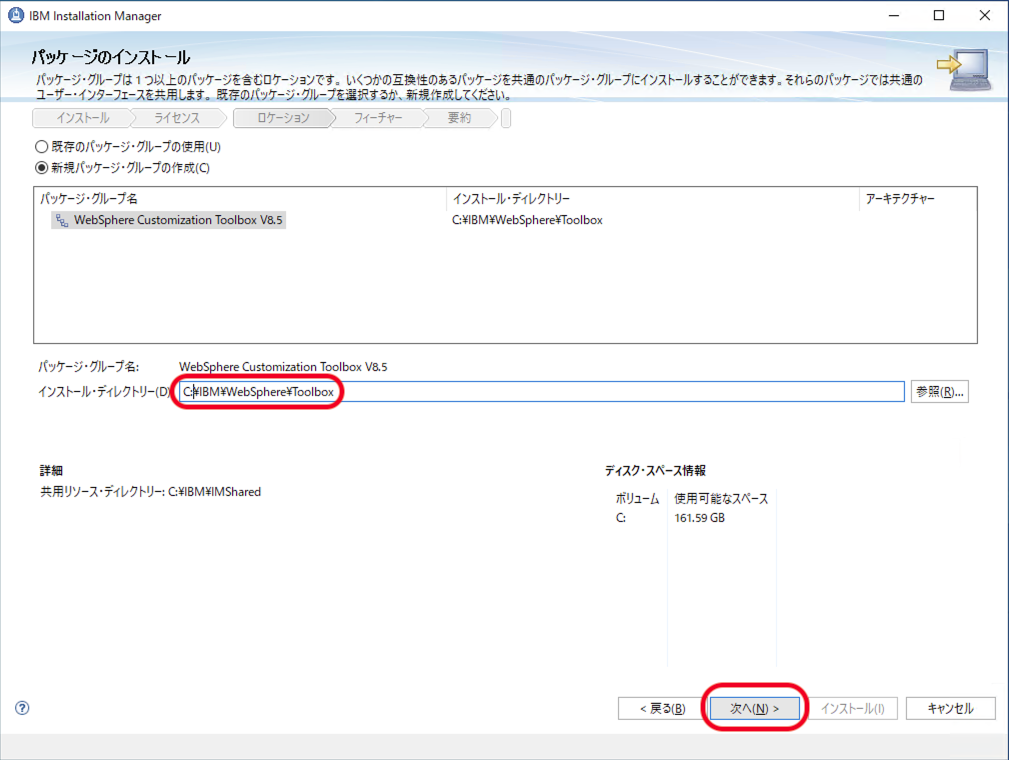The image size is (1009, 760).
Task: Go to the ライセンス wizard step
Action: [177, 118]
